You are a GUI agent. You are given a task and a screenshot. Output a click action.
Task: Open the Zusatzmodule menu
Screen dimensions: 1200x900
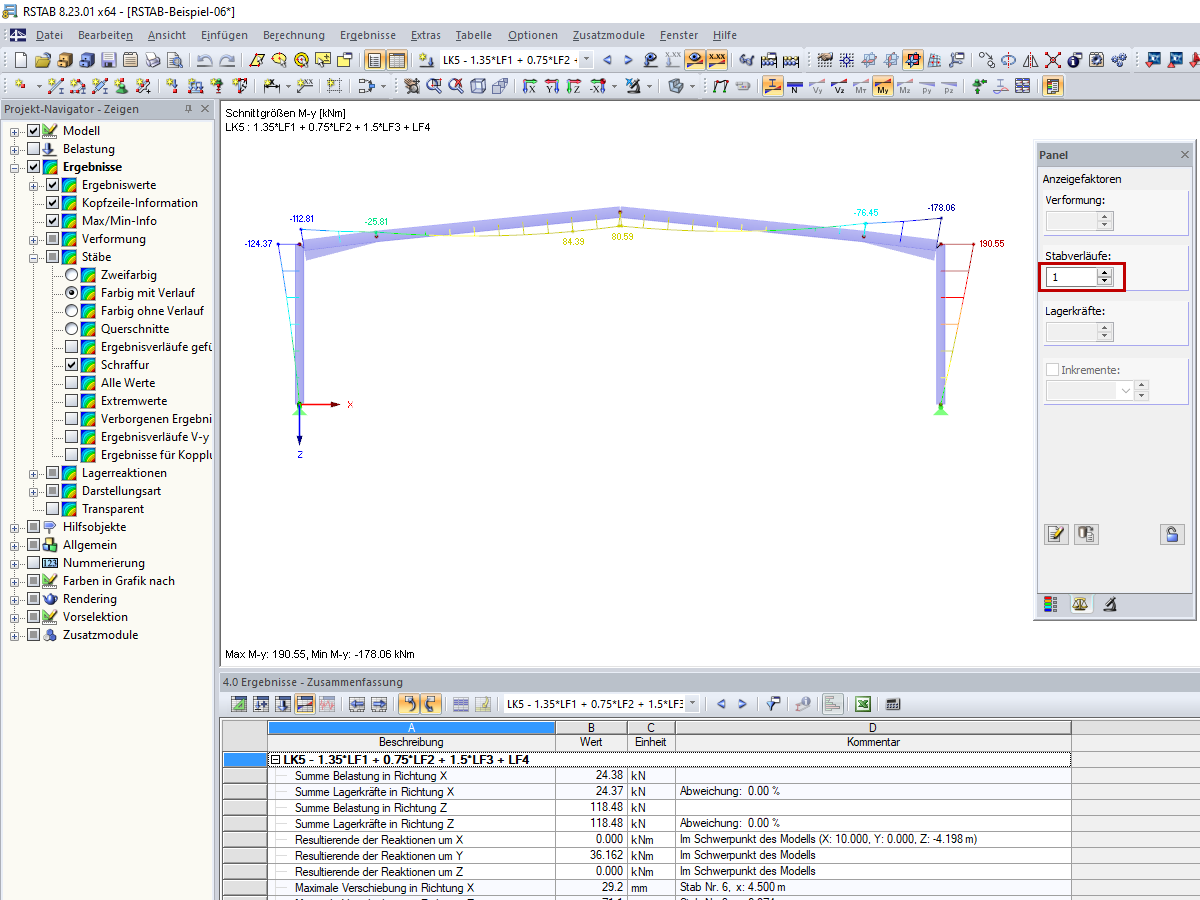[x=610, y=35]
